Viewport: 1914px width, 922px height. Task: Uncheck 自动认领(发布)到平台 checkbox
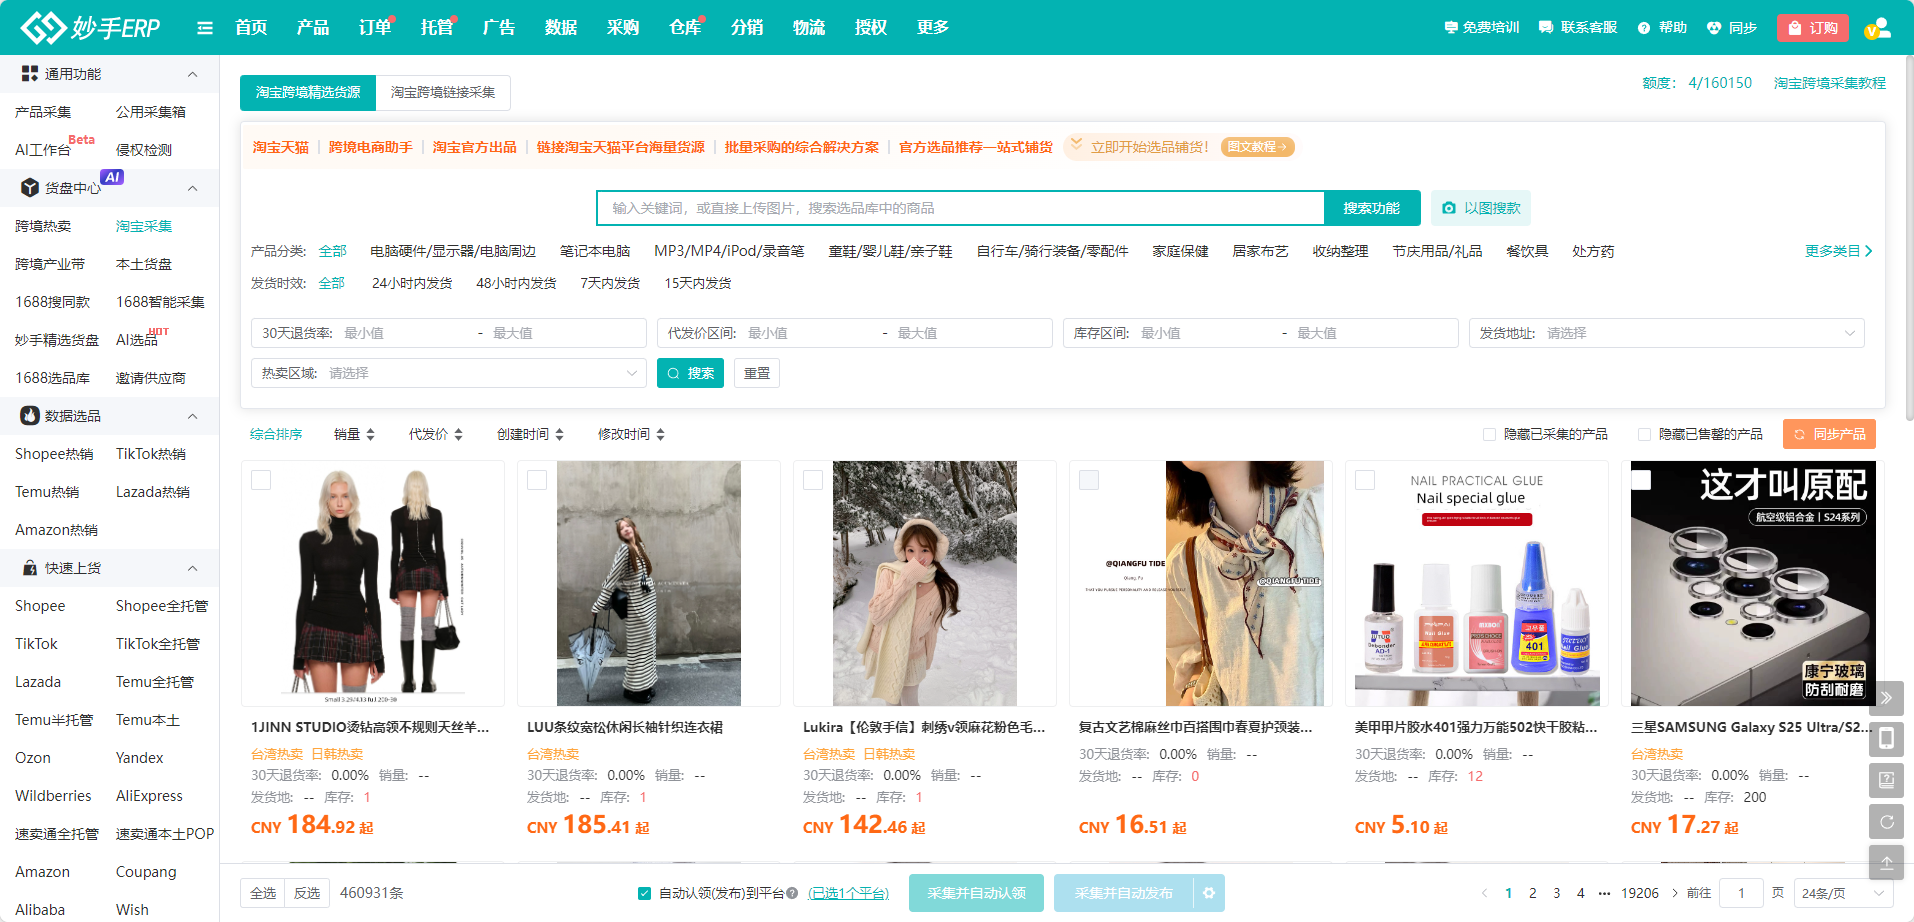pos(644,893)
